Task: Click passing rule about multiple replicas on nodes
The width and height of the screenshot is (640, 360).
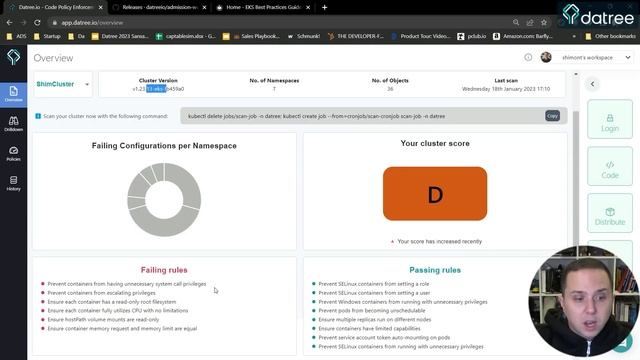Action: (x=375, y=320)
